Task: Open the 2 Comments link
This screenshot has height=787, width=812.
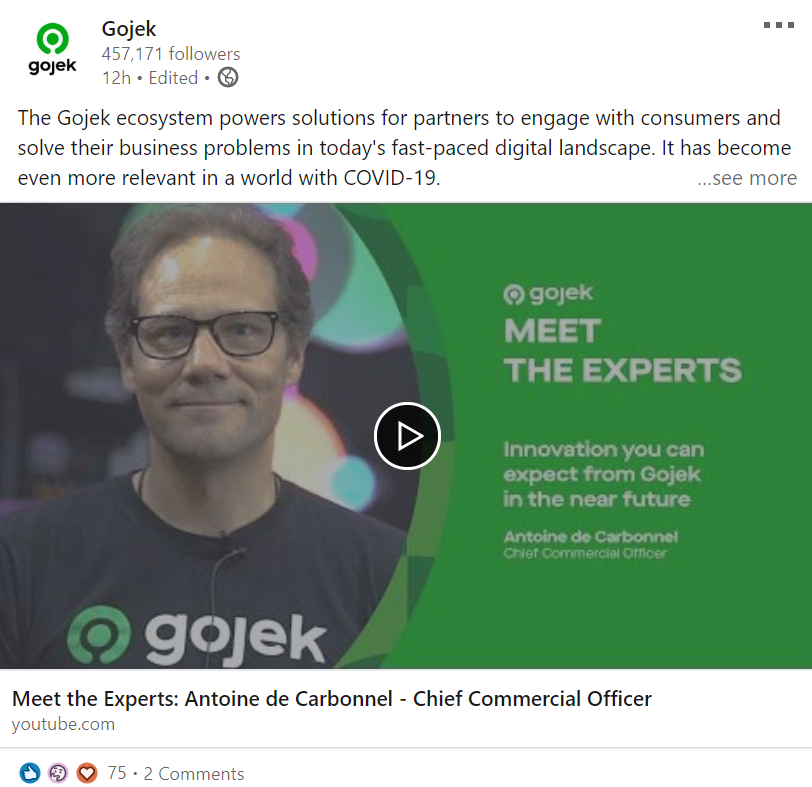Action: tap(194, 774)
